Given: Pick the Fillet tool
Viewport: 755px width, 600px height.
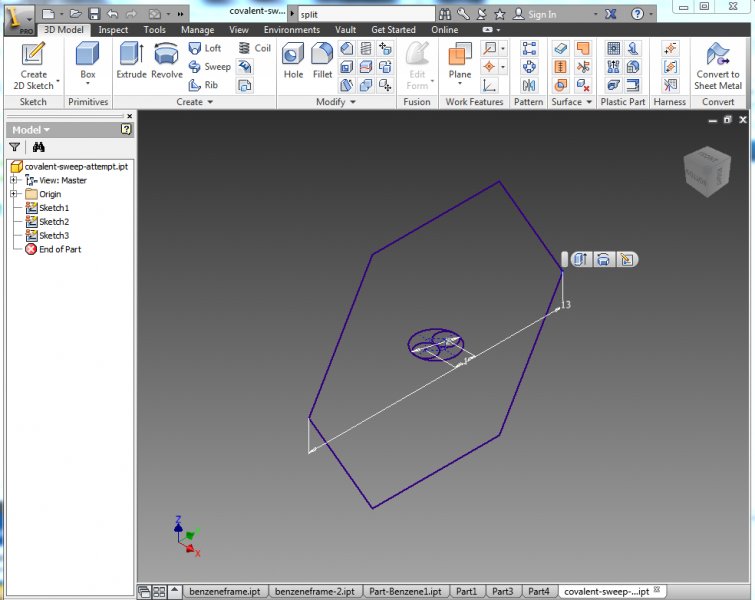Looking at the screenshot, I should [x=322, y=62].
